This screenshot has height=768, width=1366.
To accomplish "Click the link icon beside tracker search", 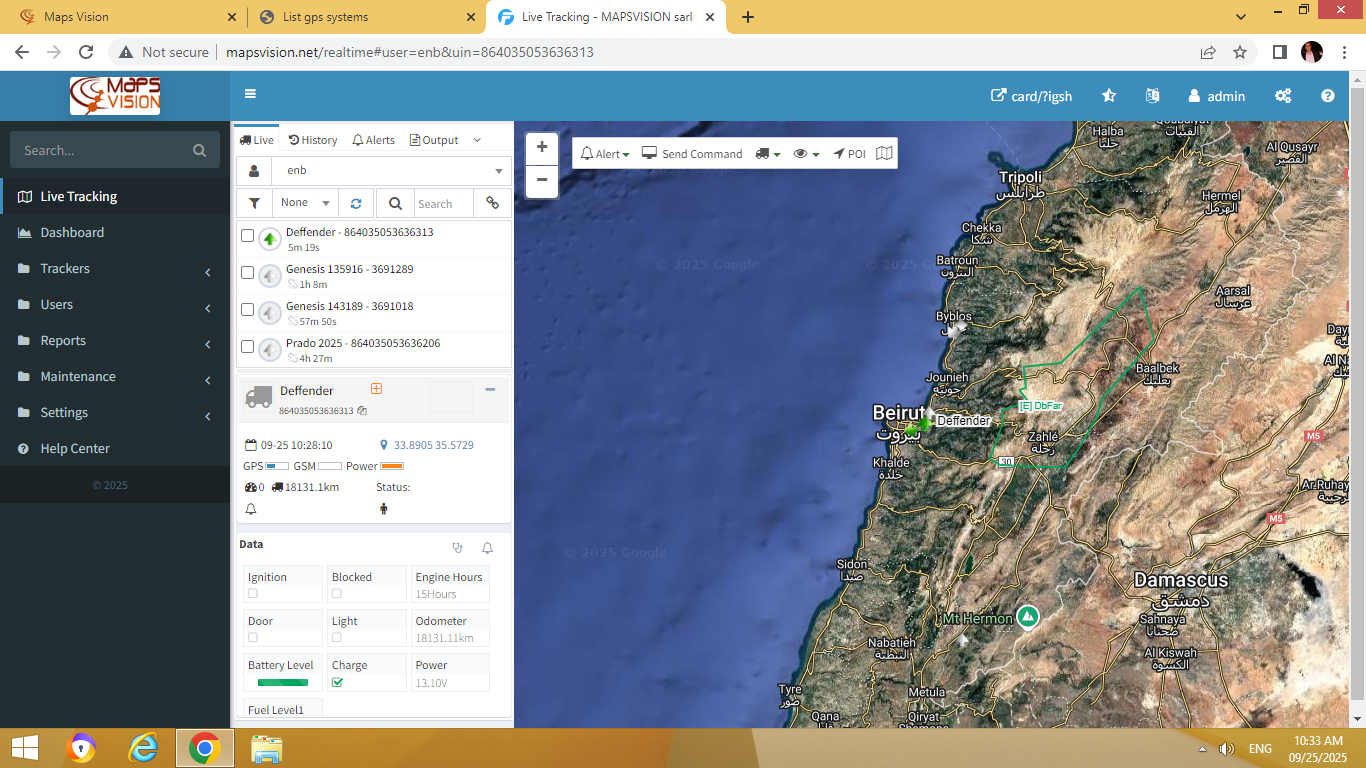I will pyautogui.click(x=492, y=203).
